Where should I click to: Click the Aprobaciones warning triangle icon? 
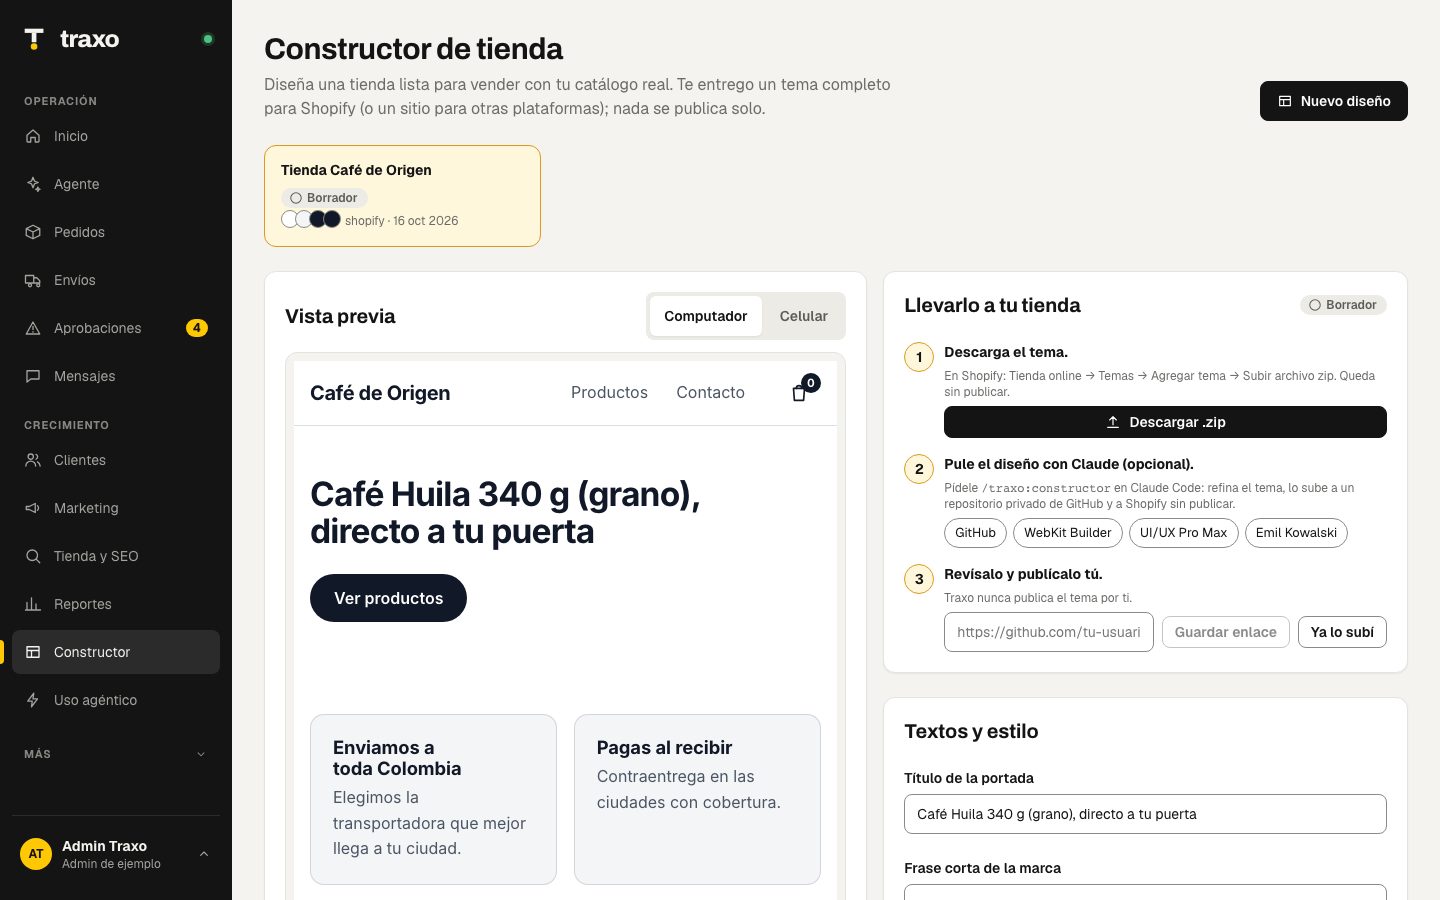pos(33,328)
